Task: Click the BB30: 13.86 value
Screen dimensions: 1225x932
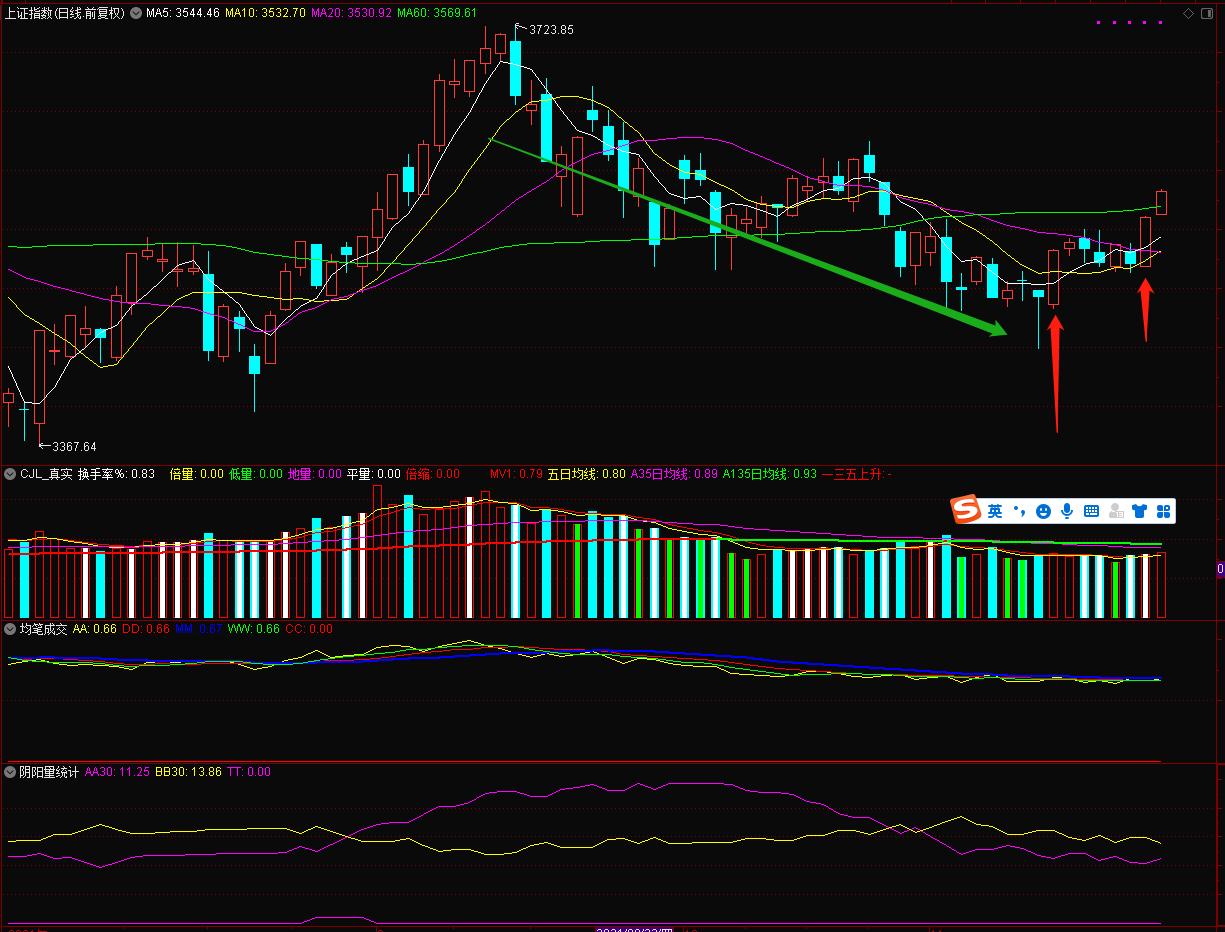Action: (x=189, y=772)
